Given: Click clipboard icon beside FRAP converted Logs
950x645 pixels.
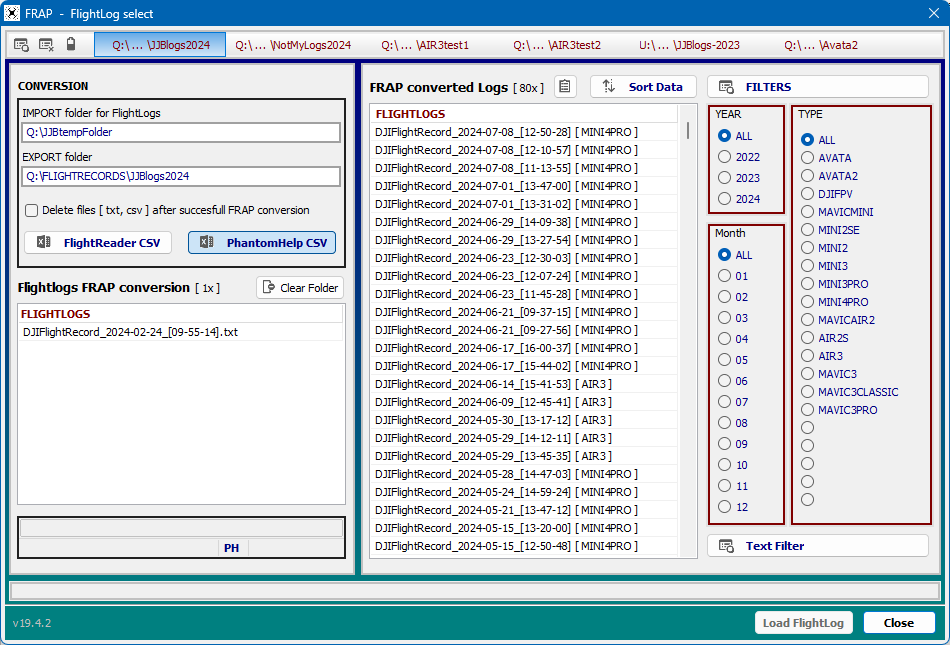Looking at the screenshot, I should (x=565, y=87).
